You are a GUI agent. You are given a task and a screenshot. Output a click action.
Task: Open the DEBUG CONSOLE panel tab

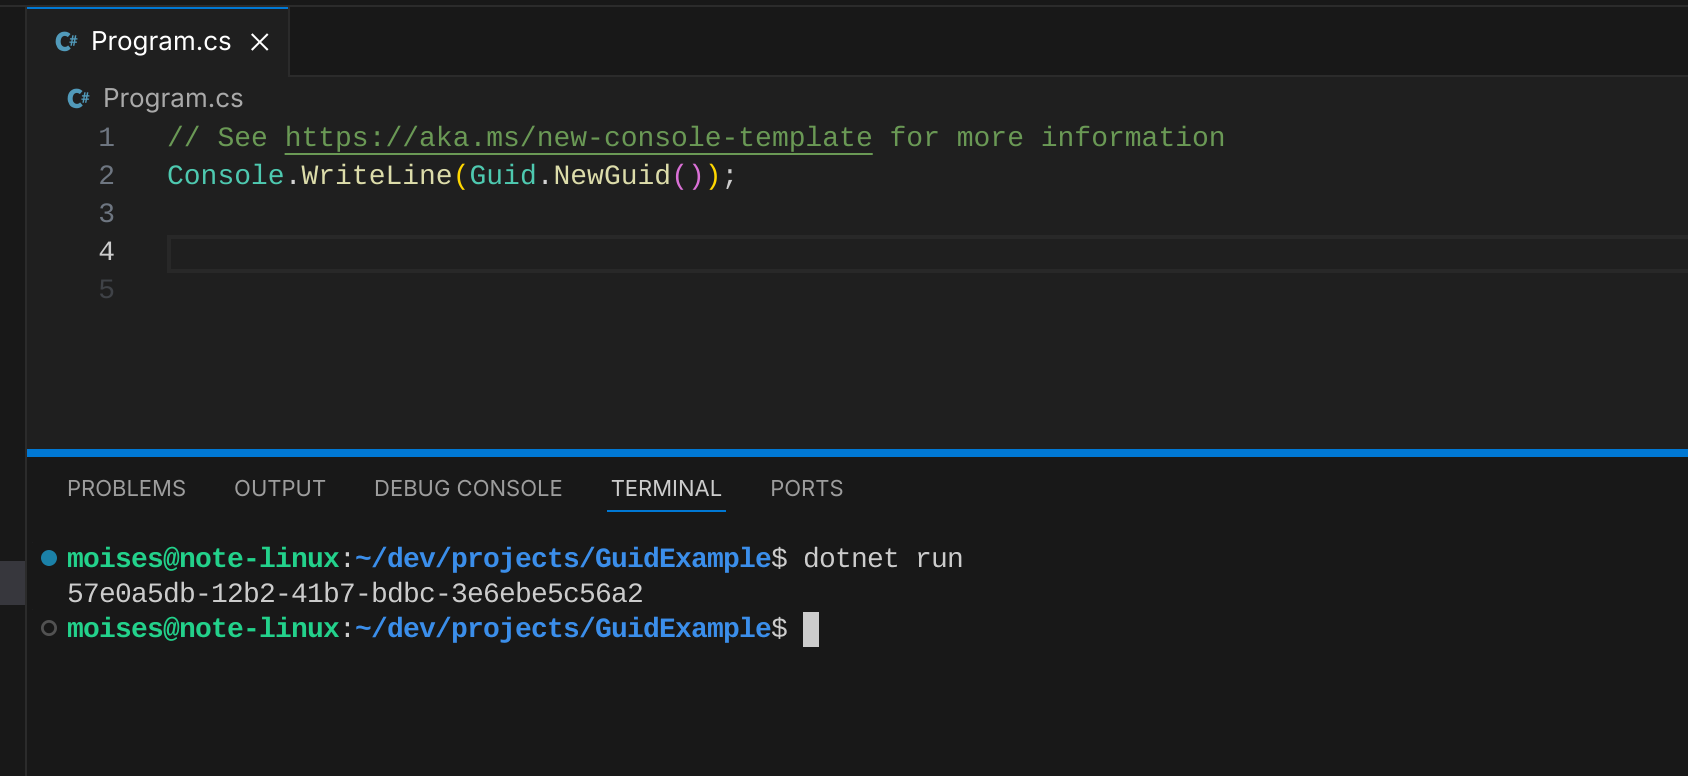coord(468,488)
